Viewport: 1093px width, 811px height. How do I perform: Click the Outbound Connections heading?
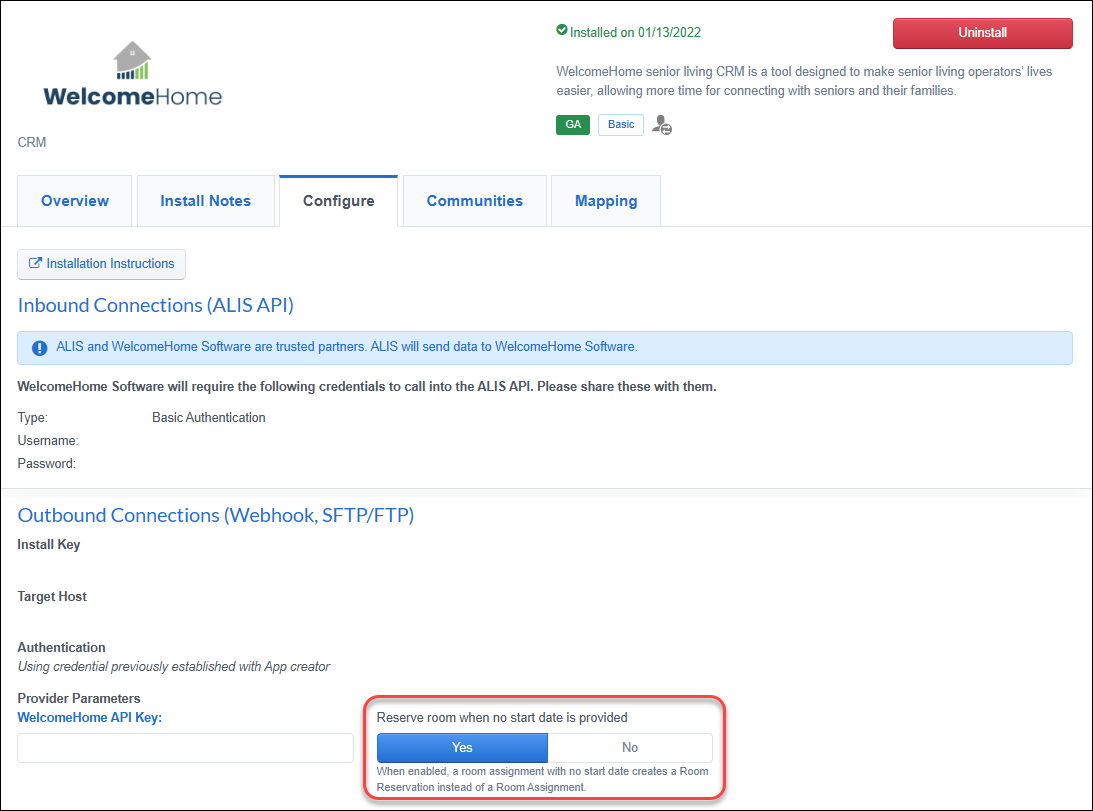(x=215, y=515)
